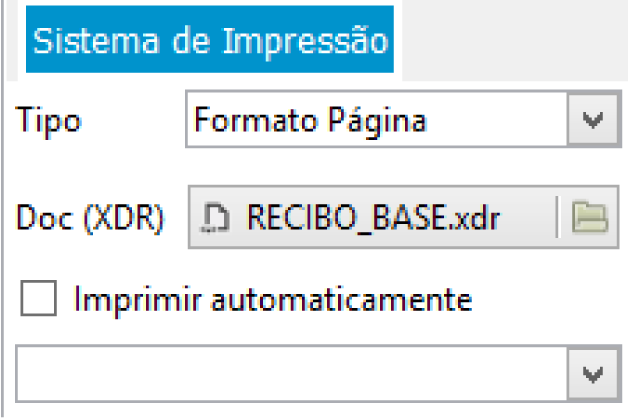Click the folder browse icon for Doc (XDR)
Screen dimensions: 628x418
(x=589, y=216)
